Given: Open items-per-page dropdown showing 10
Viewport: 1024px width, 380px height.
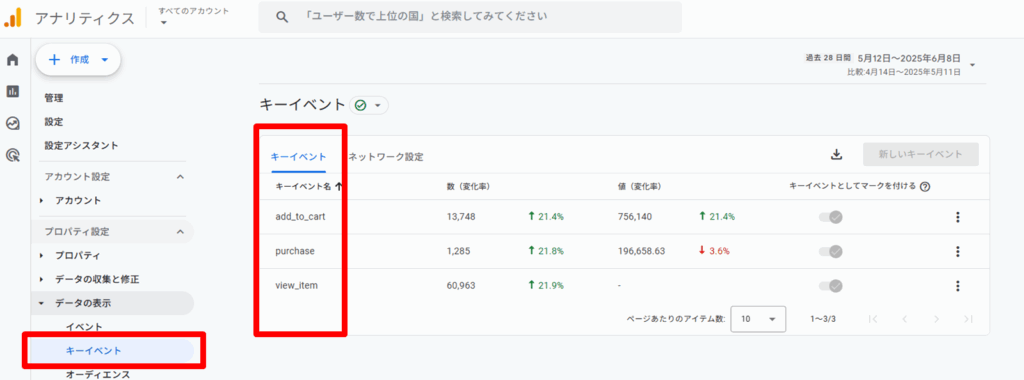Looking at the screenshot, I should [x=758, y=319].
